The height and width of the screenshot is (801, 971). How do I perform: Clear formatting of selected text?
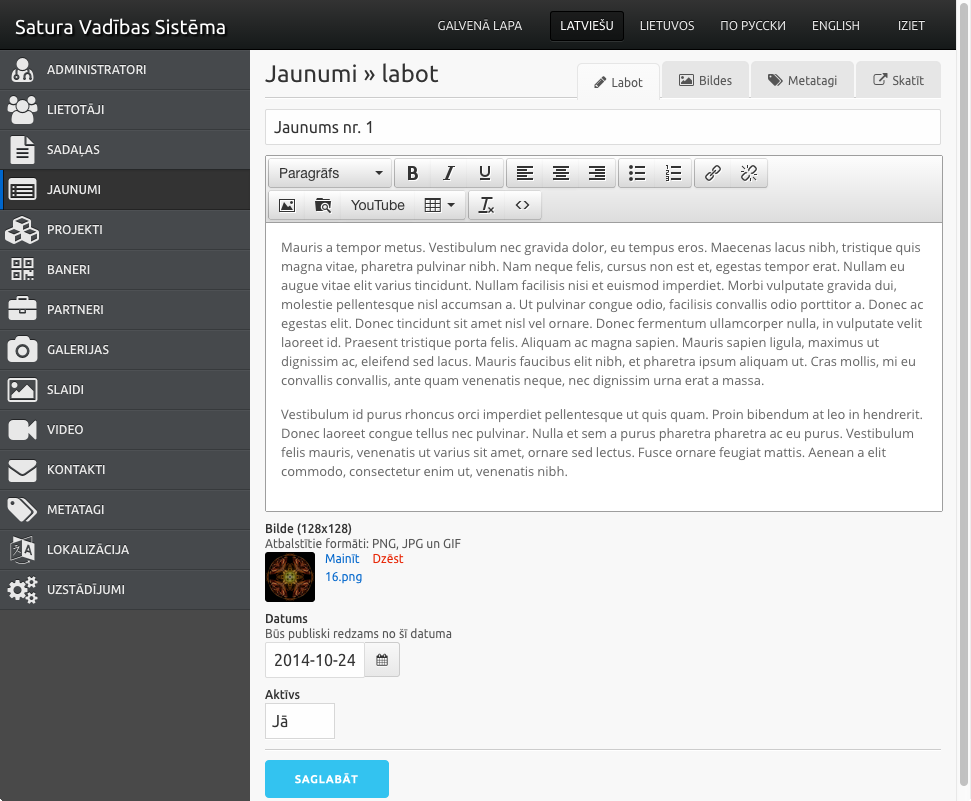(486, 205)
